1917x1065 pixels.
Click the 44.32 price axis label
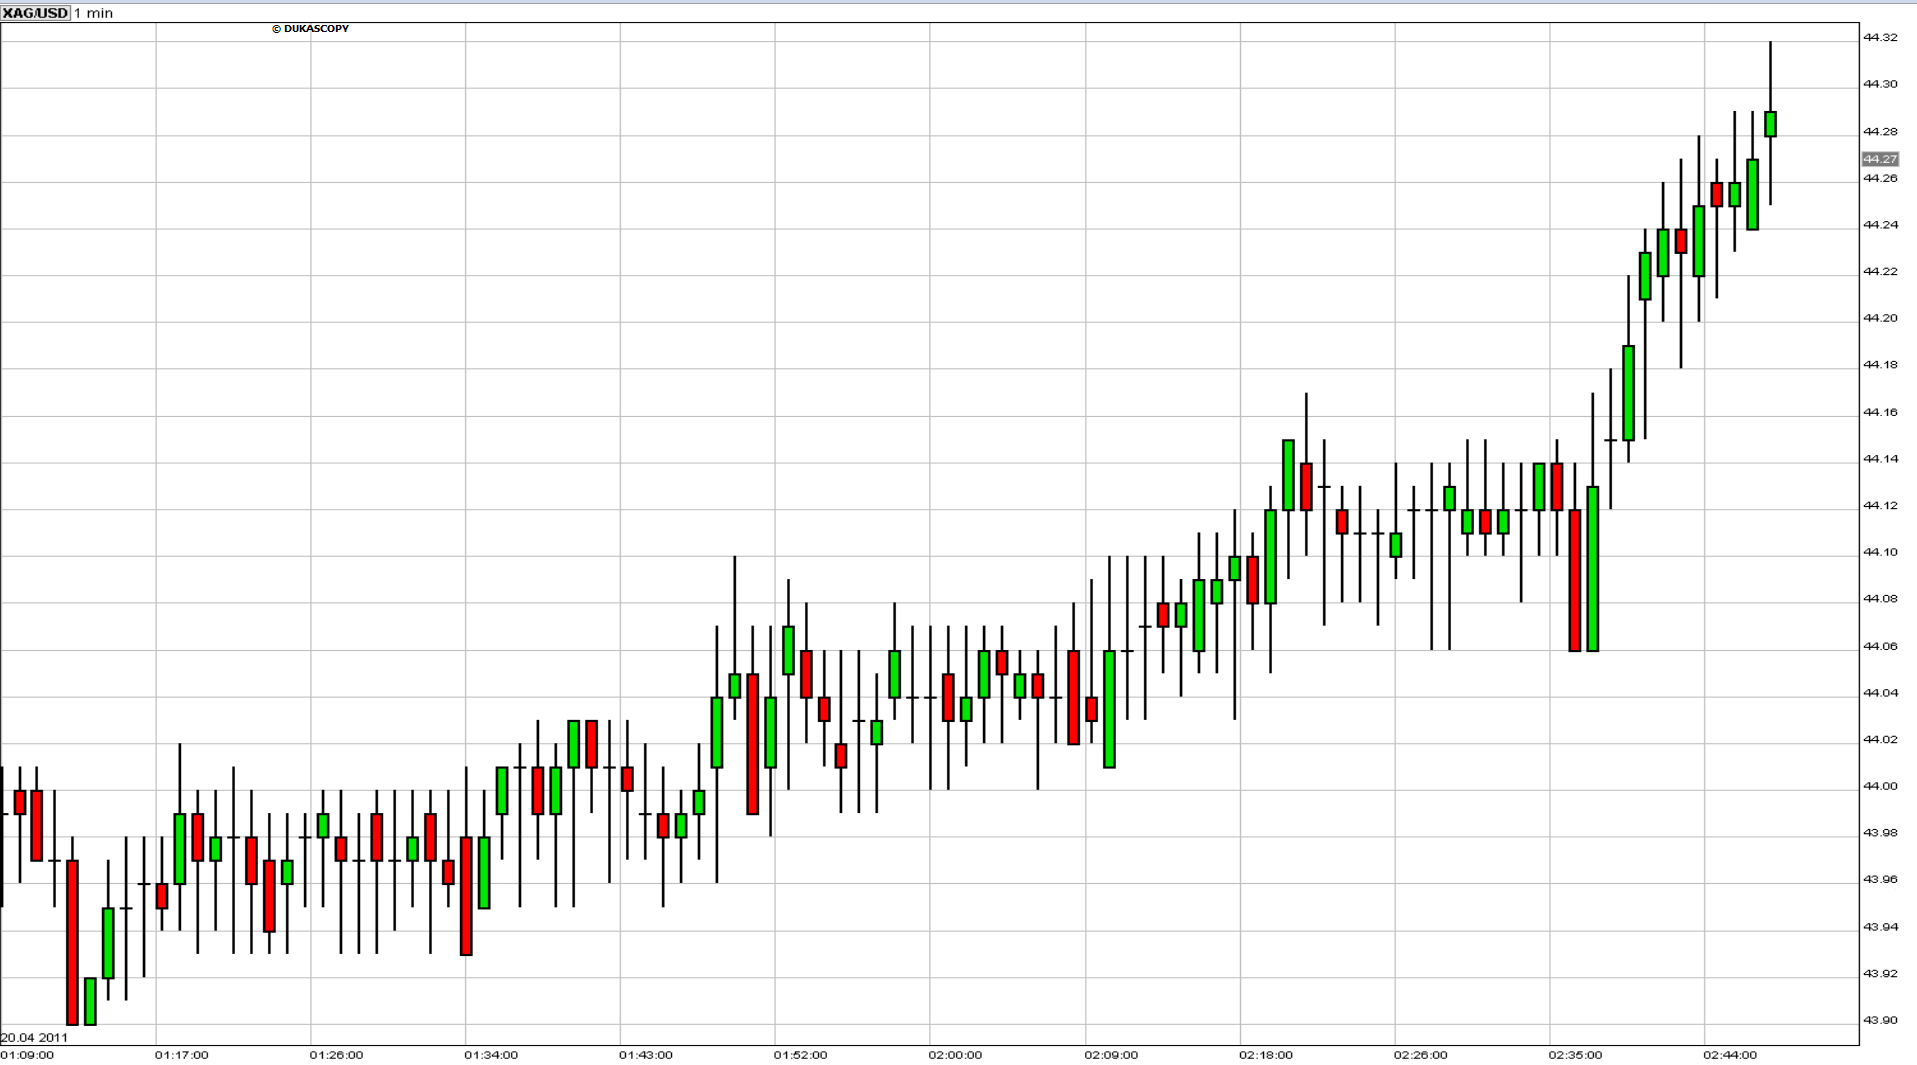(1879, 38)
